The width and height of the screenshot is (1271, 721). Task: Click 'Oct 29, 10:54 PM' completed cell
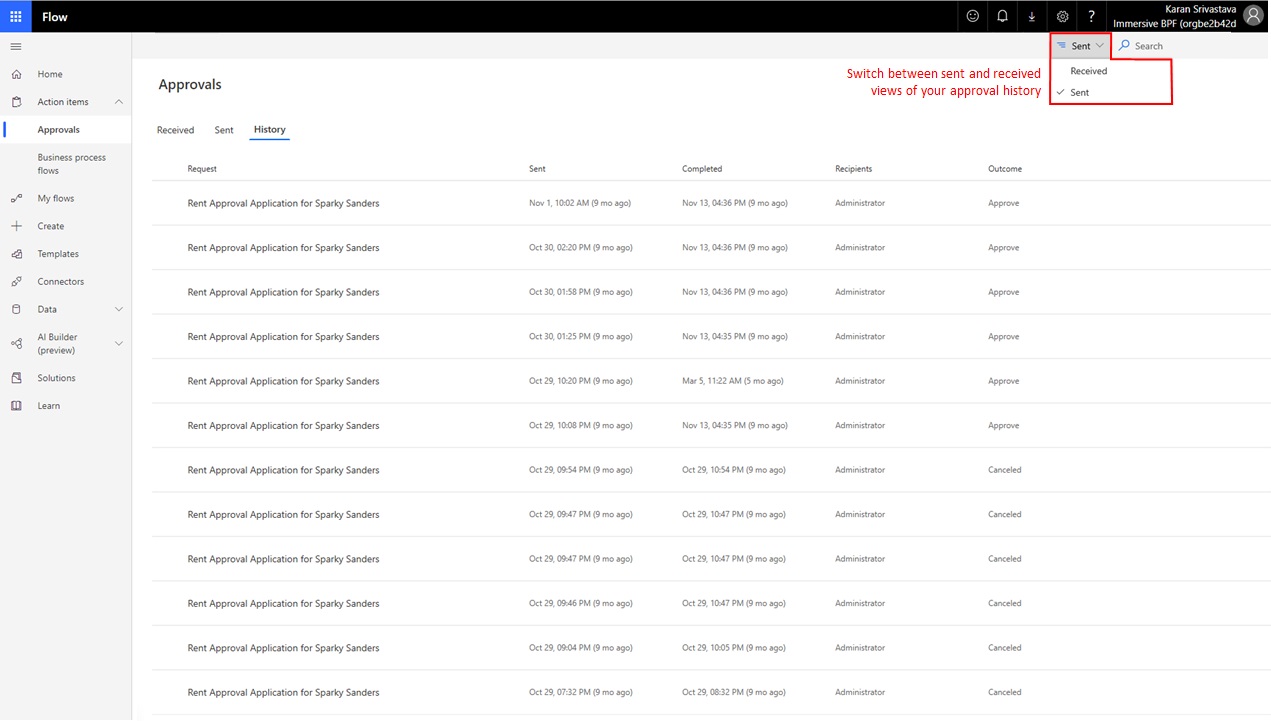tap(734, 470)
